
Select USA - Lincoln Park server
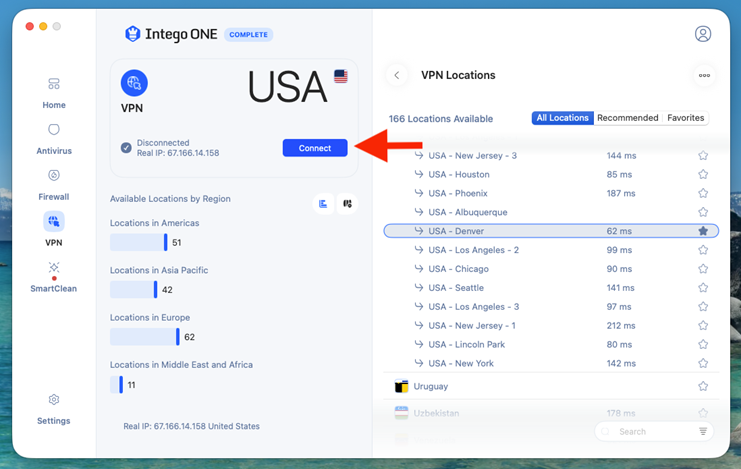click(551, 345)
